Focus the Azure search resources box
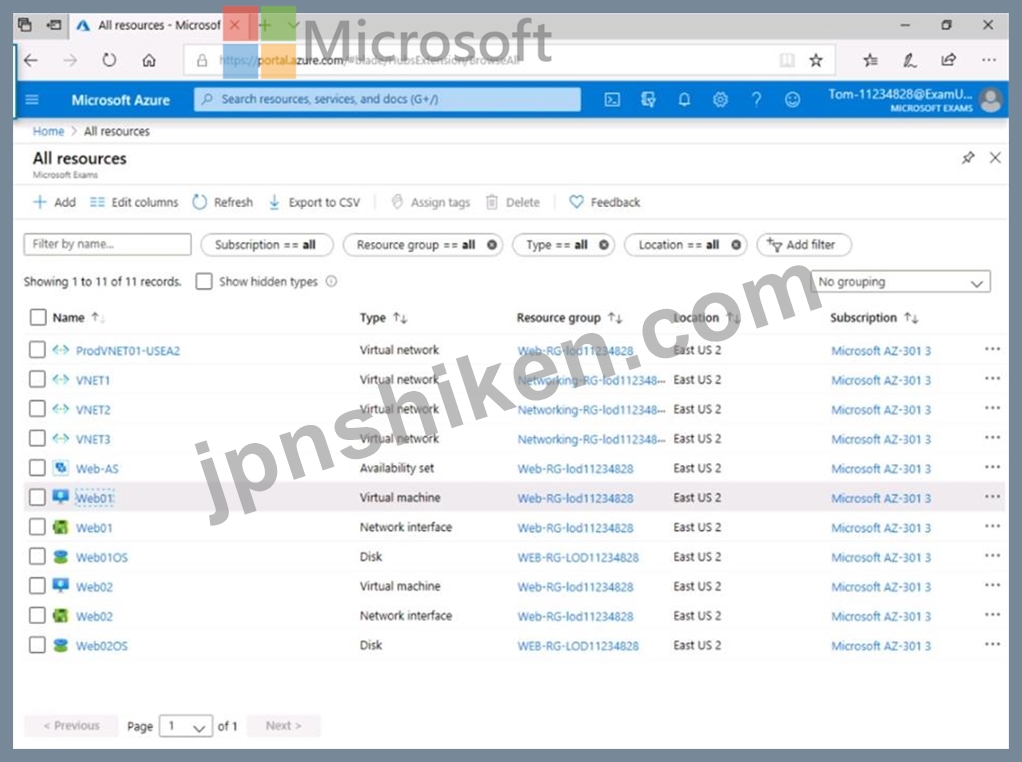This screenshot has width=1022, height=762. coord(387,100)
